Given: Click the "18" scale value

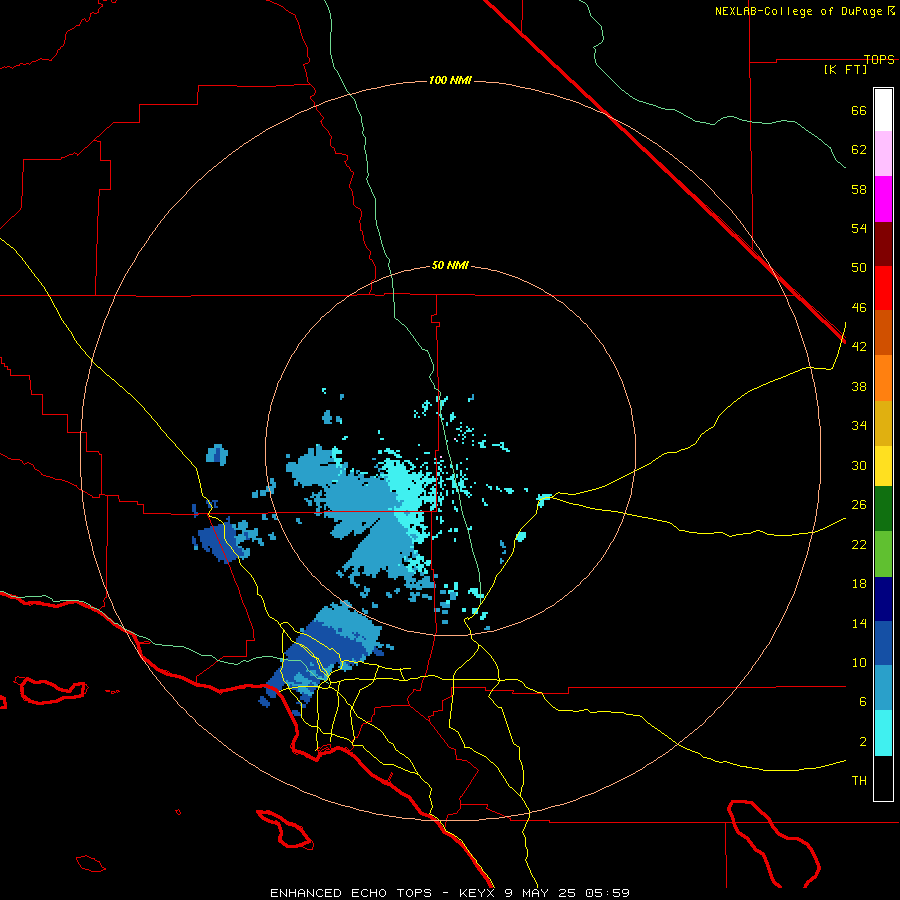Looking at the screenshot, I should [859, 584].
